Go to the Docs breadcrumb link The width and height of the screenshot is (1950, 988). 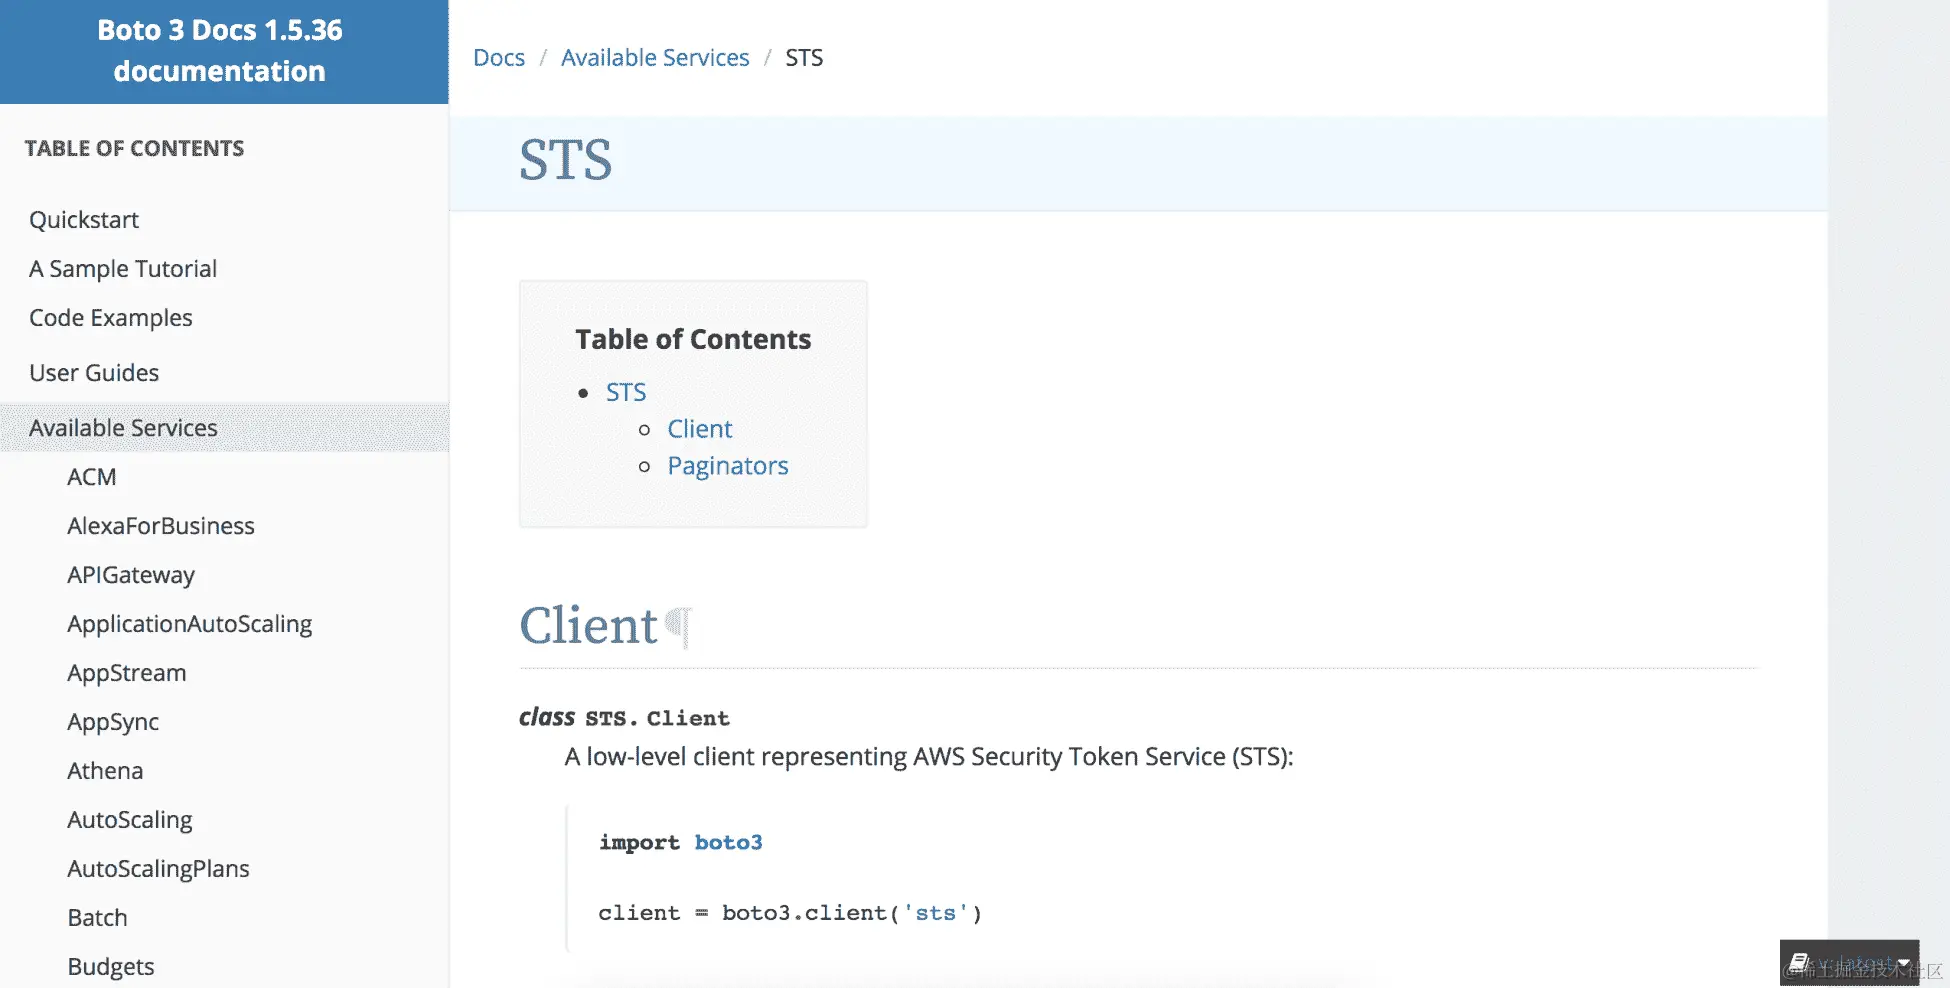pyautogui.click(x=499, y=58)
